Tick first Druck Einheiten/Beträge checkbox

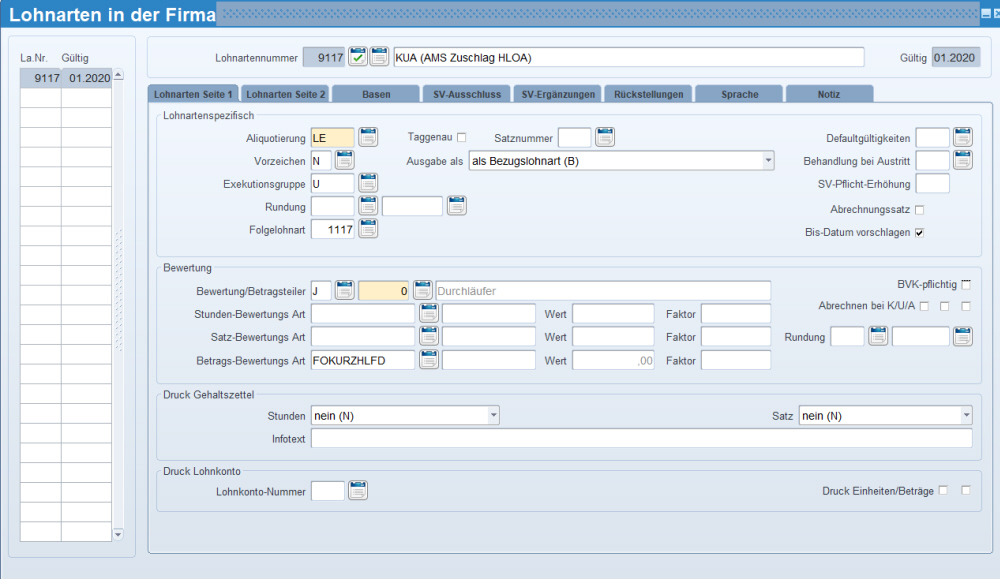click(x=943, y=490)
